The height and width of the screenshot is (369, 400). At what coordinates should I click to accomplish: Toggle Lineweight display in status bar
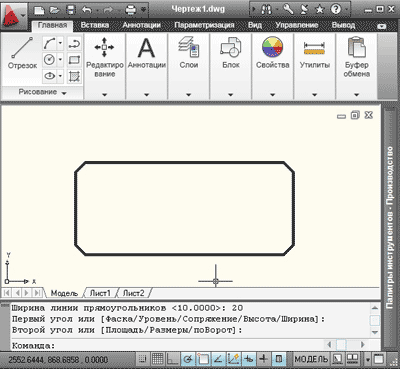264,359
